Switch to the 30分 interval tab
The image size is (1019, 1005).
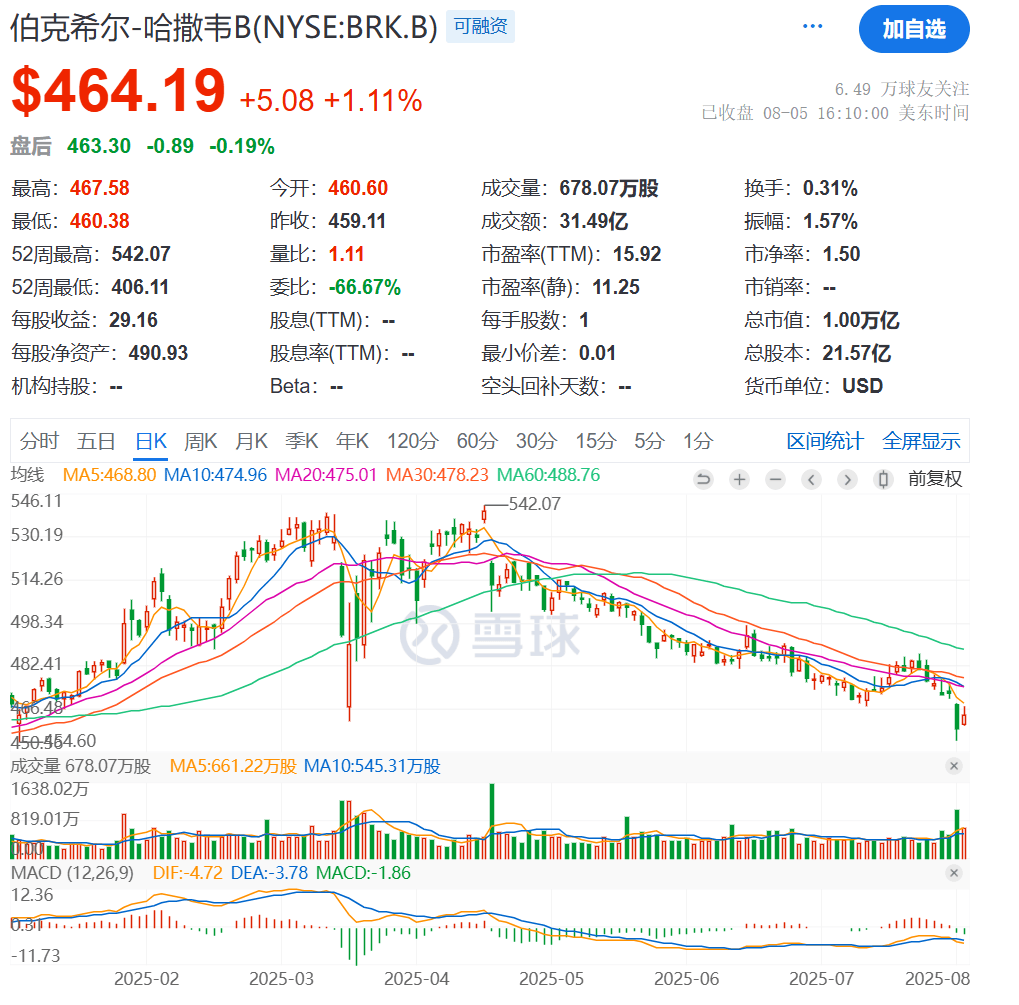pos(536,441)
